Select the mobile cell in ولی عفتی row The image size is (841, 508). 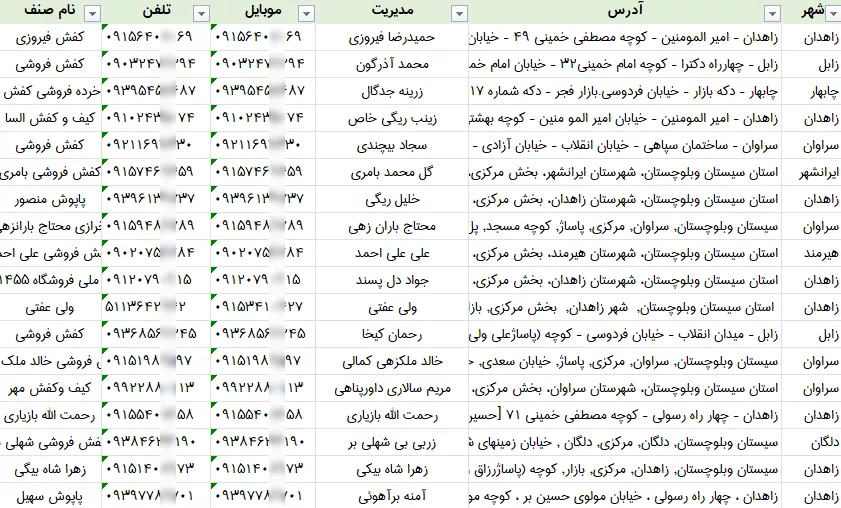point(263,307)
